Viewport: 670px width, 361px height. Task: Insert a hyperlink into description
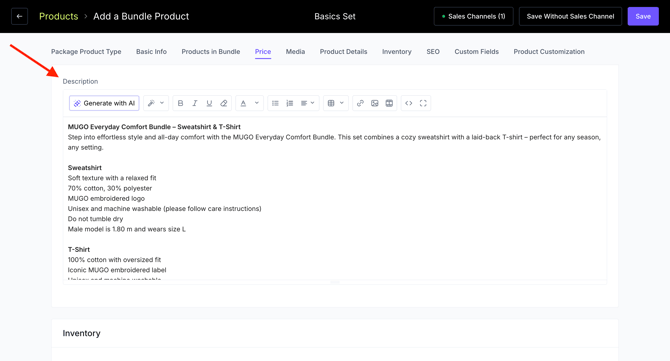click(360, 103)
